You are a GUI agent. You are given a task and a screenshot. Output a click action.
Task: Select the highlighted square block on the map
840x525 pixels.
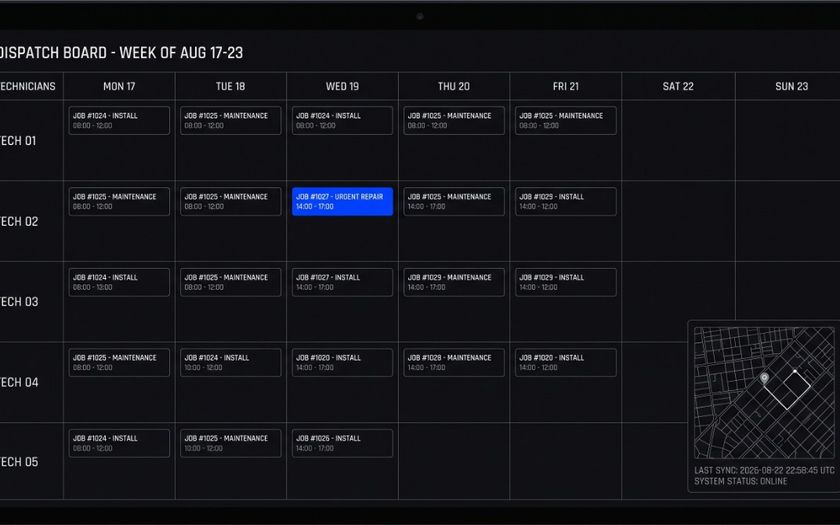[x=787, y=391]
